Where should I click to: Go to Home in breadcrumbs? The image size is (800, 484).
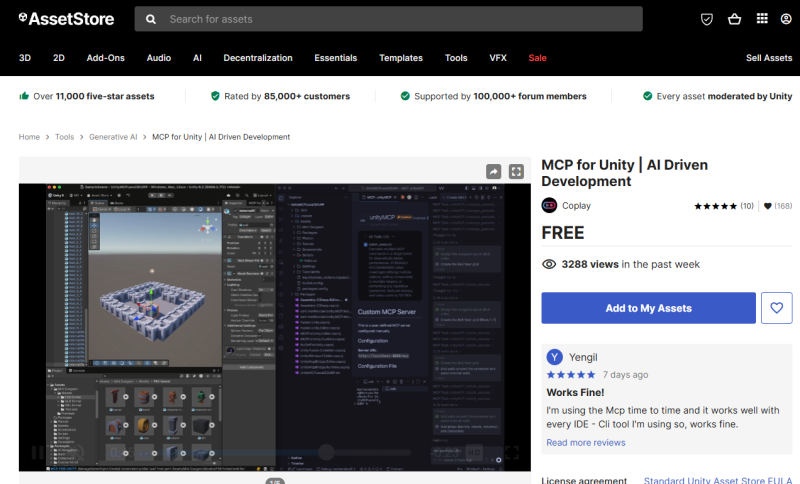point(29,137)
